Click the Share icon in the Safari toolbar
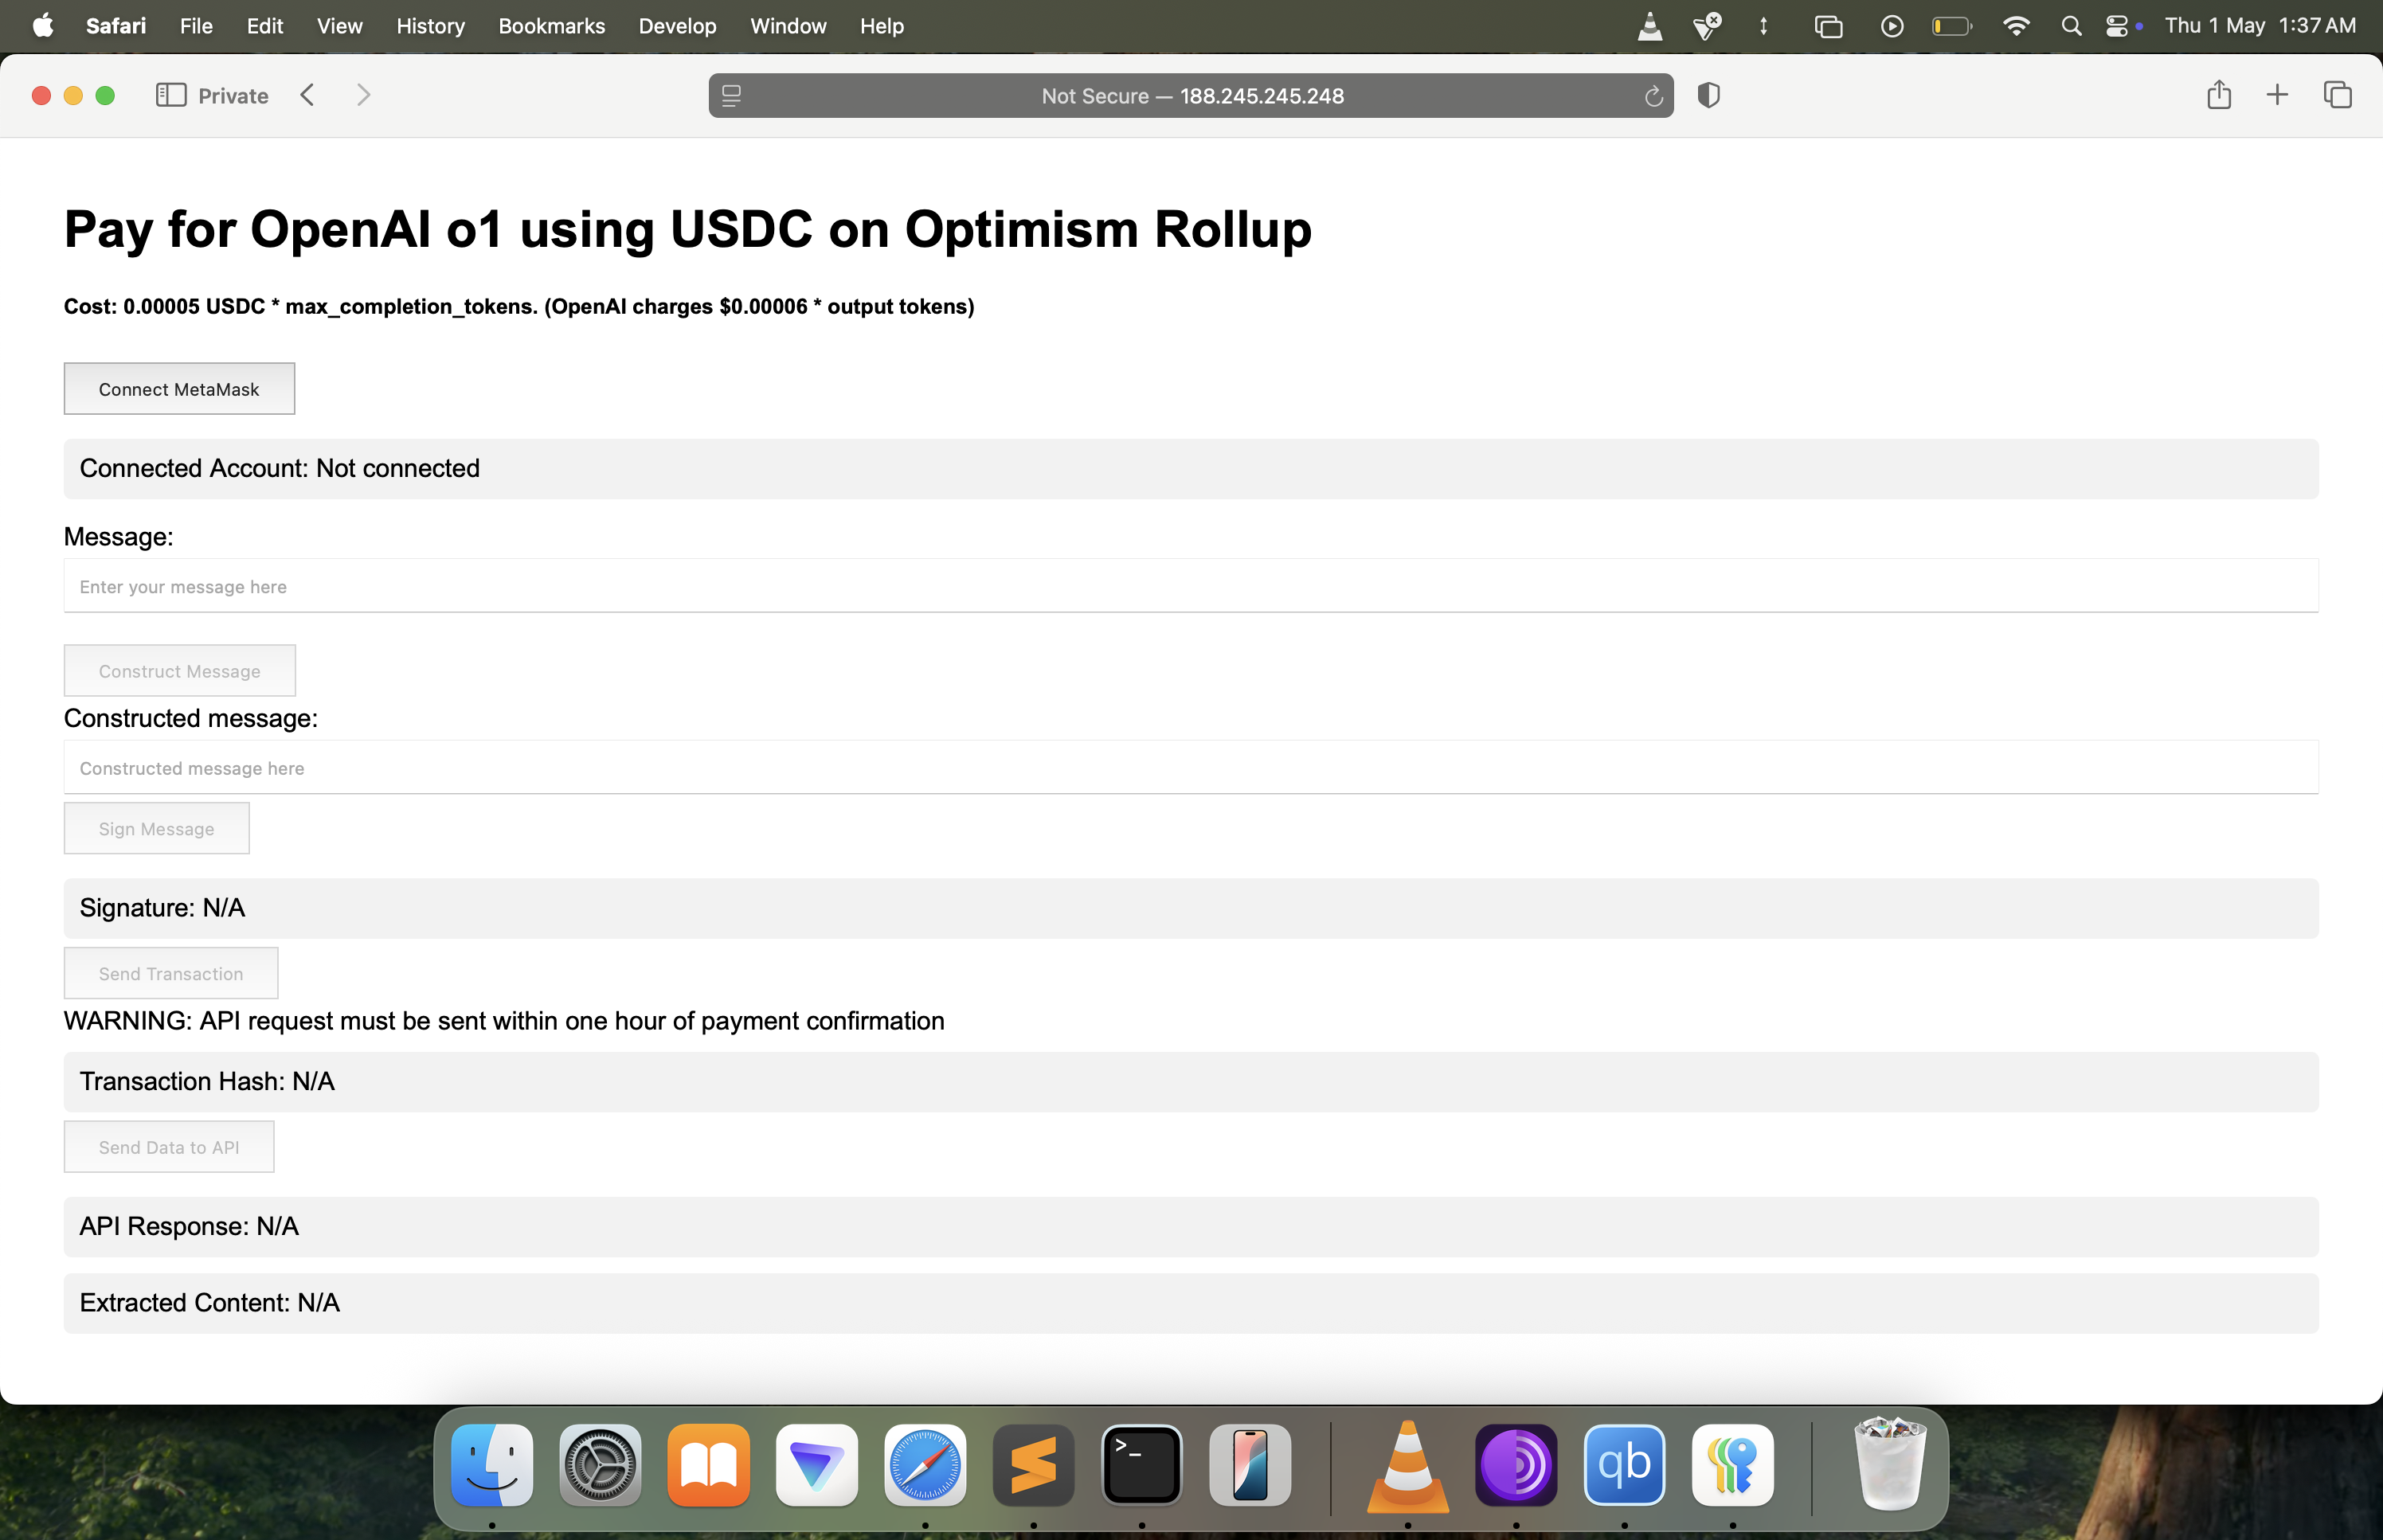The width and height of the screenshot is (2383, 1540). point(2218,95)
